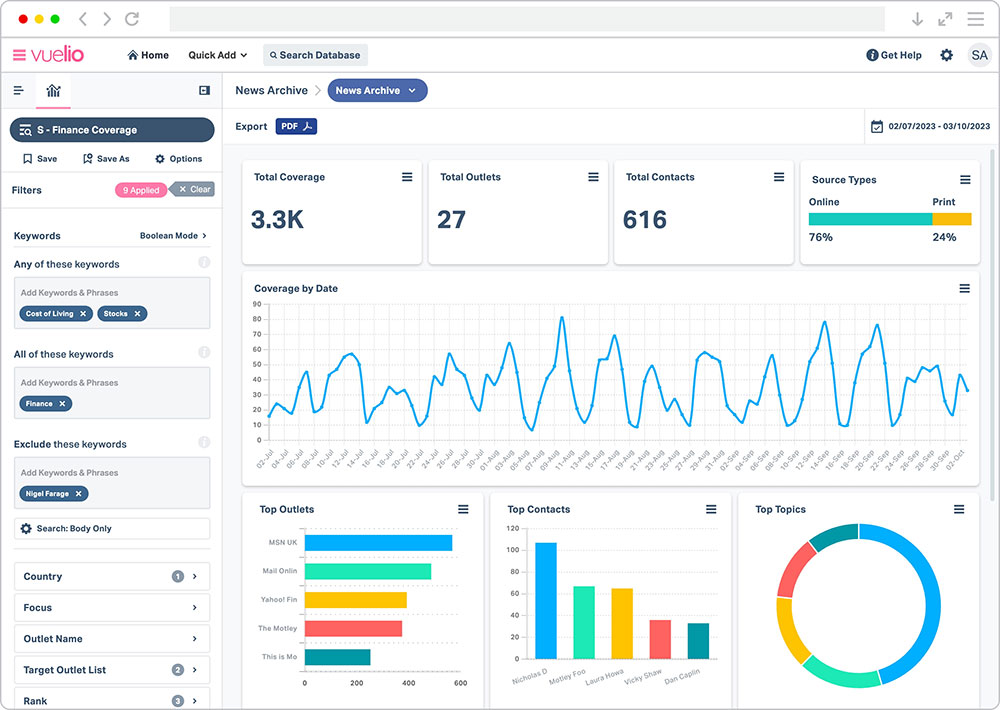Open the Coverage by Date chart menu
Image resolution: width=1000 pixels, height=710 pixels.
(964, 288)
